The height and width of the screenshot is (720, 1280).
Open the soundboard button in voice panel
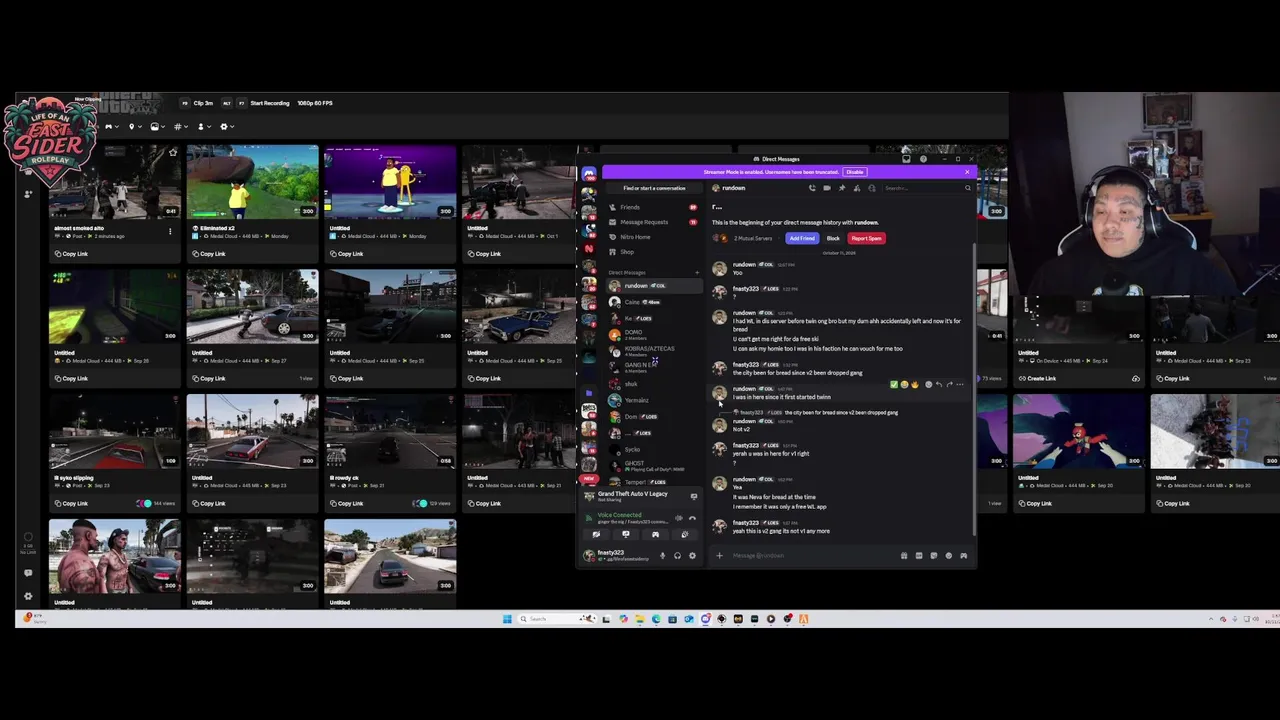tap(684, 534)
